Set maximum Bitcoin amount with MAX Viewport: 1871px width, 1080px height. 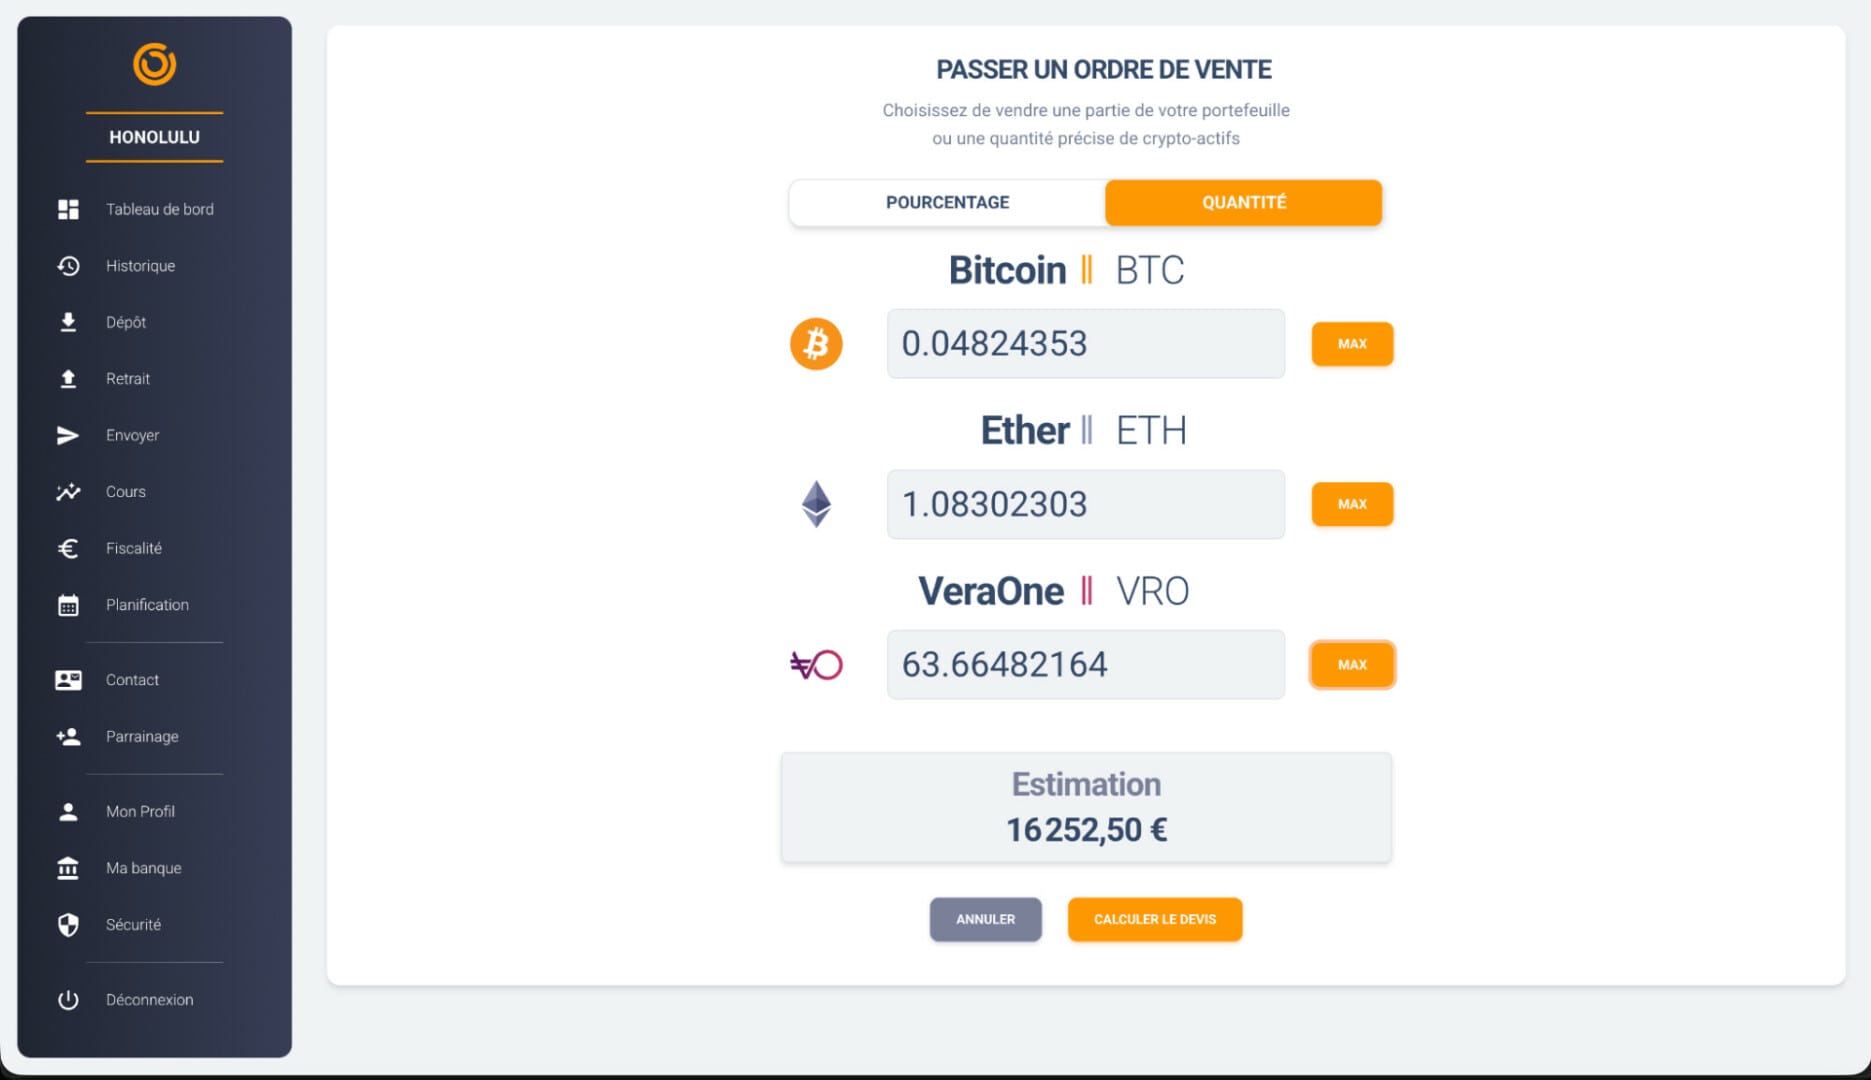(x=1352, y=344)
